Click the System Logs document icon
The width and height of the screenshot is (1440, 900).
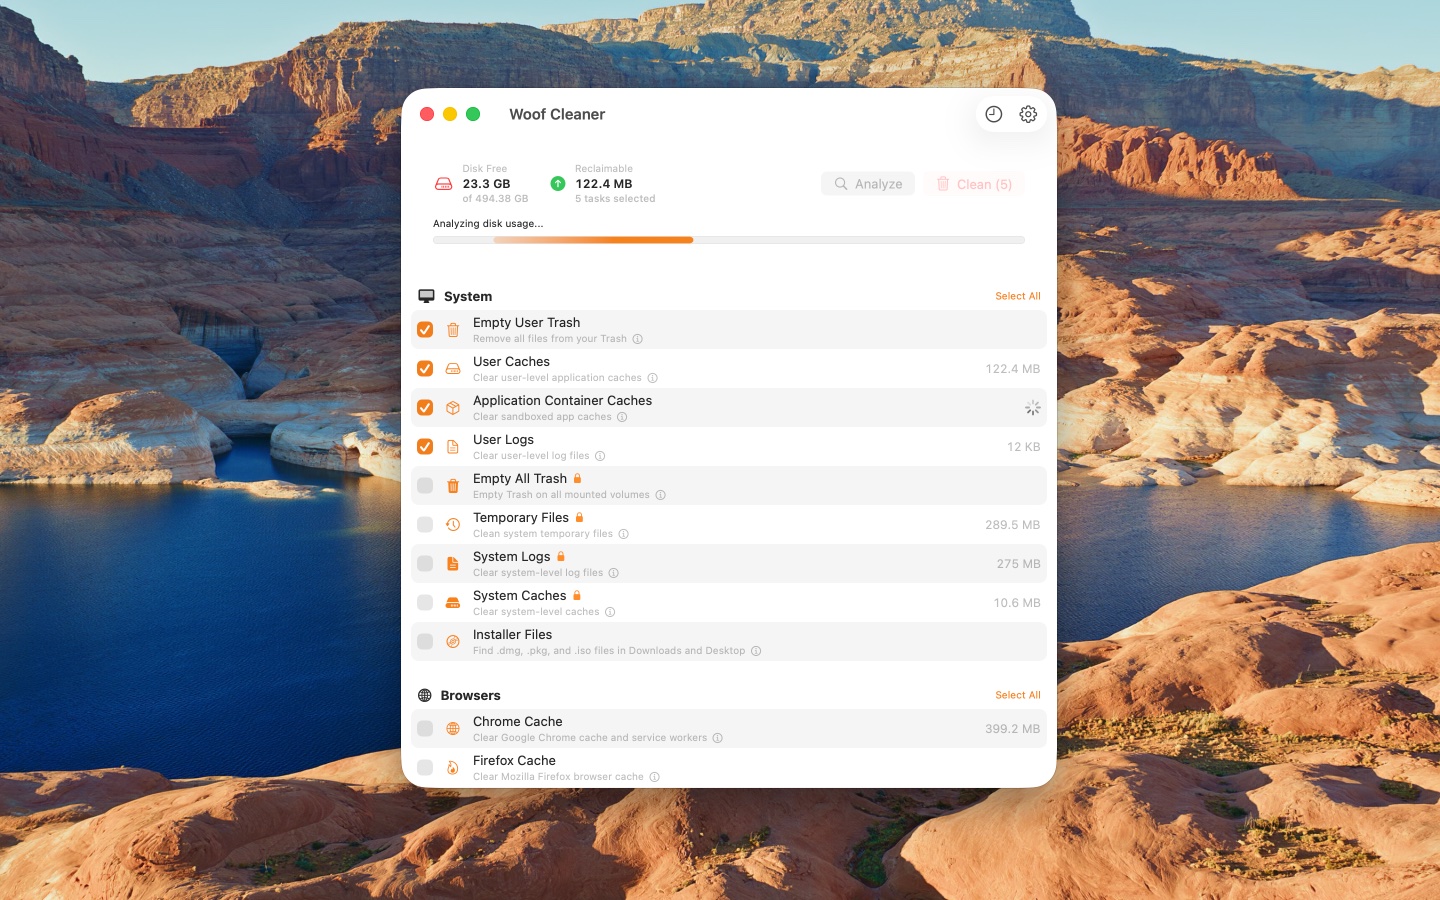(x=453, y=564)
